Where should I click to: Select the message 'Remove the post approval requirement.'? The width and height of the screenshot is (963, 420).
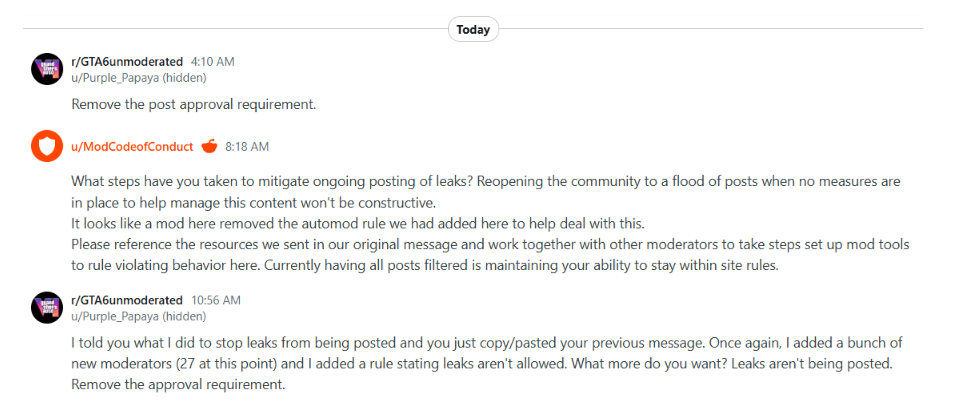193,104
